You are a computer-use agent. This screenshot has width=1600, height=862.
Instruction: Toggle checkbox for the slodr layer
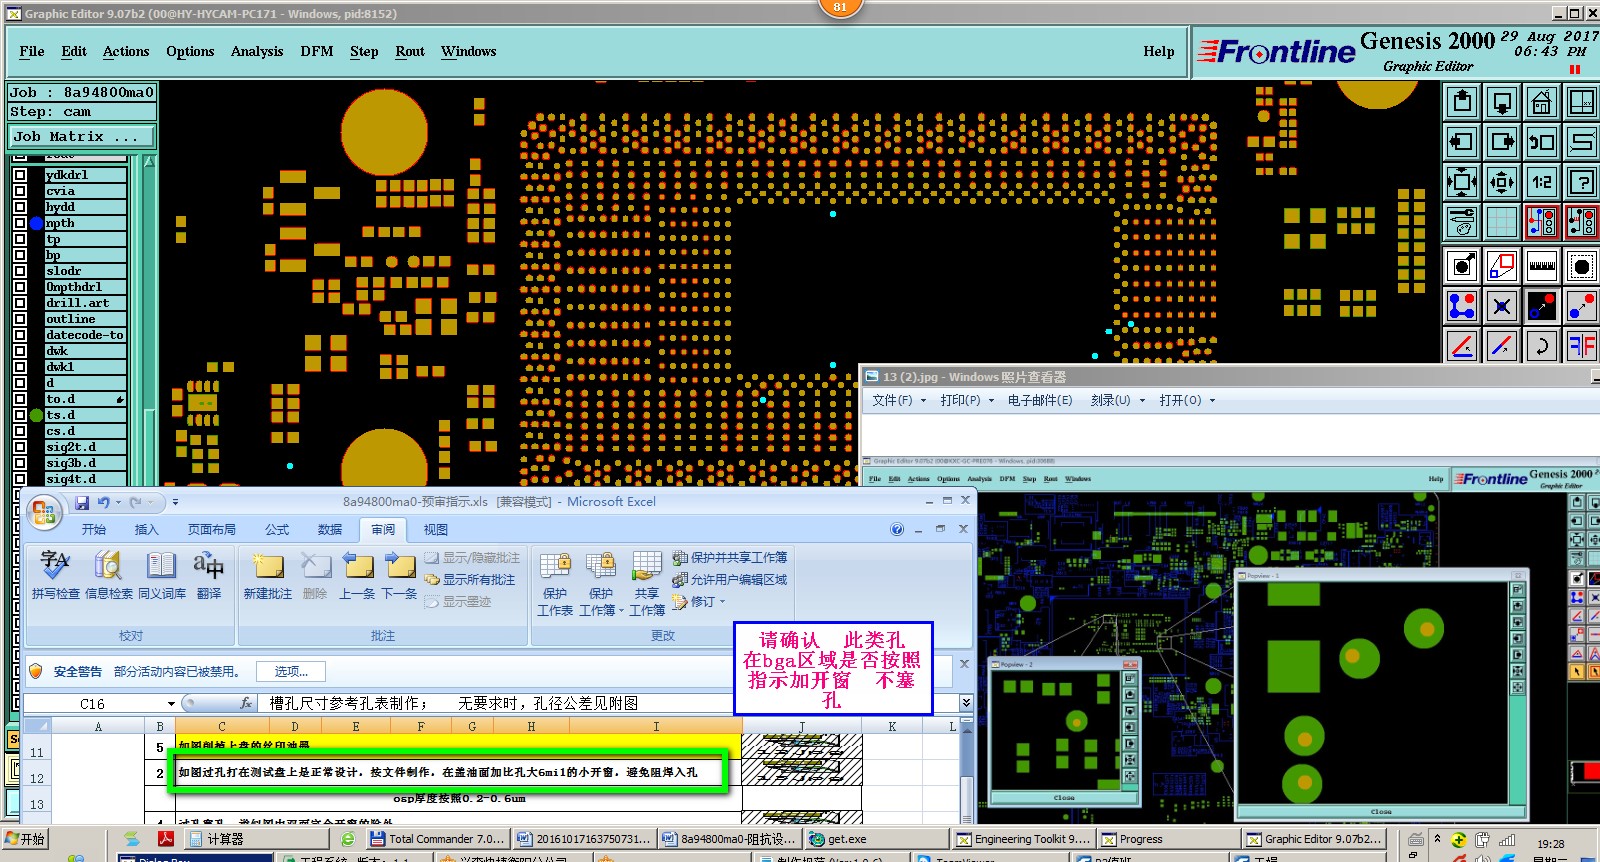20,271
